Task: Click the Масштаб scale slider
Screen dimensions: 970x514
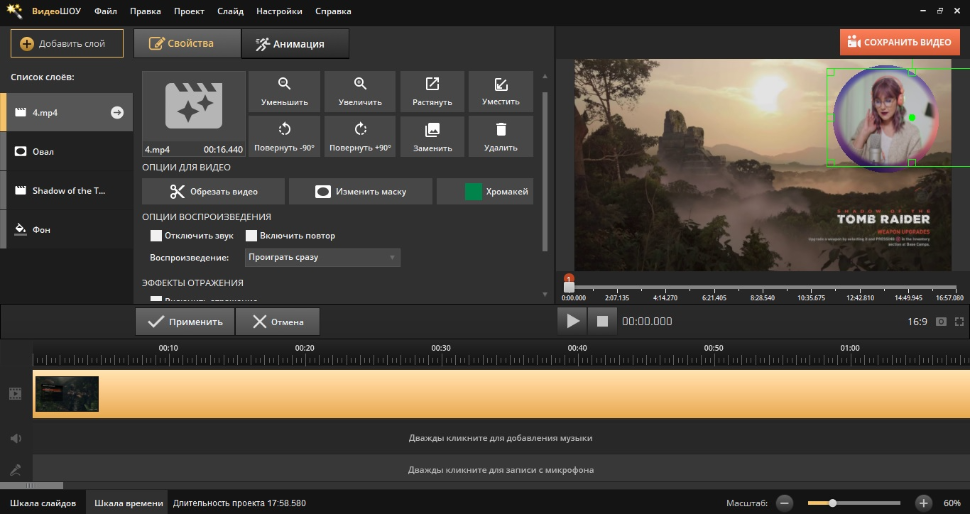Action: [854, 503]
